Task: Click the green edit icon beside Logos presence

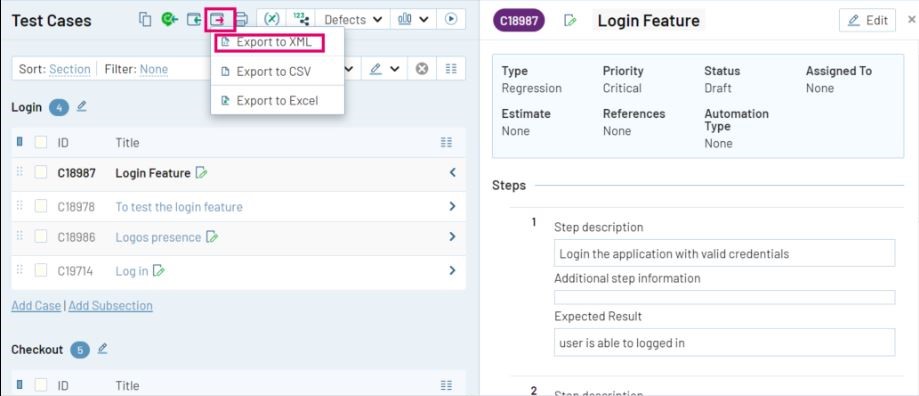Action: [x=212, y=237]
